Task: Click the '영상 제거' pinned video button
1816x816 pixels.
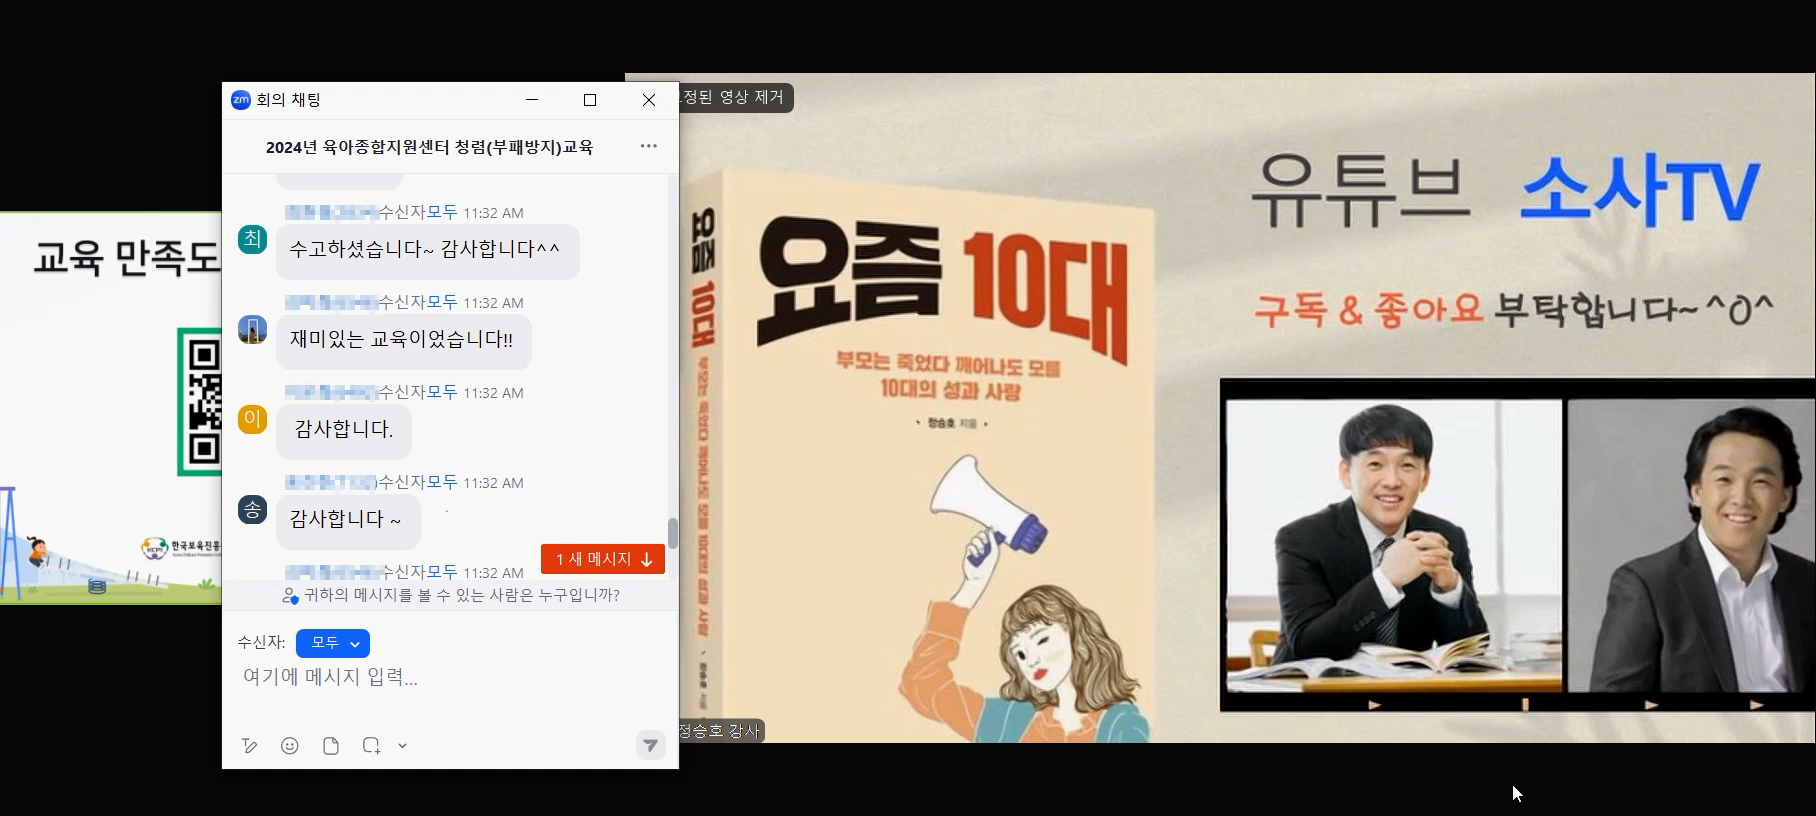Action: click(x=736, y=97)
